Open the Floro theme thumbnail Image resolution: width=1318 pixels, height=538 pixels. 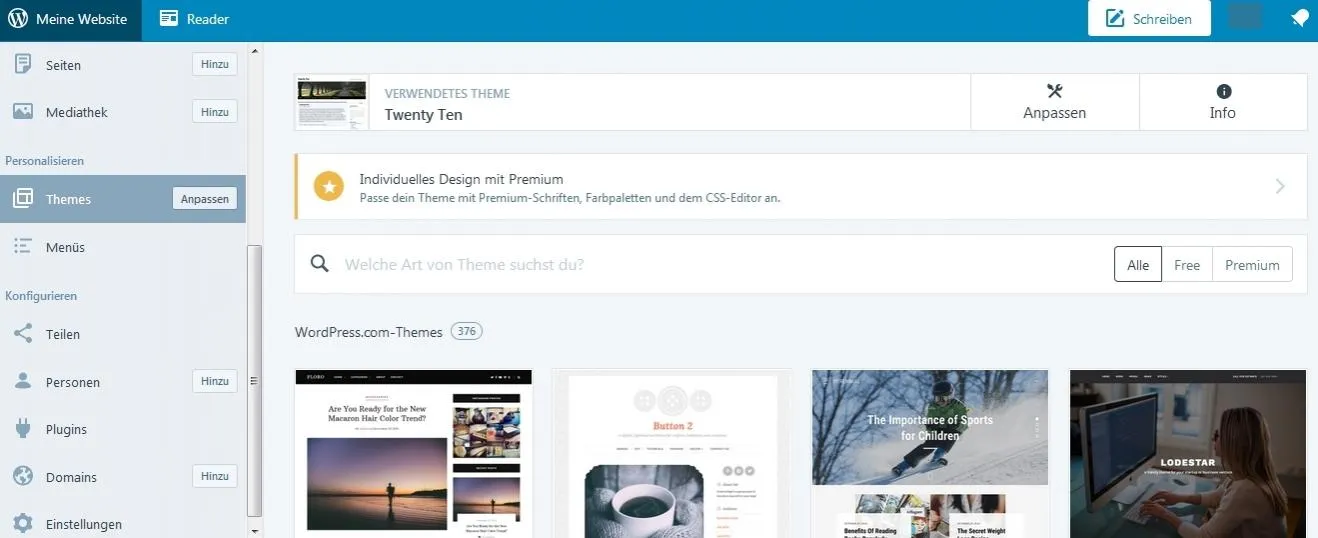(x=414, y=454)
